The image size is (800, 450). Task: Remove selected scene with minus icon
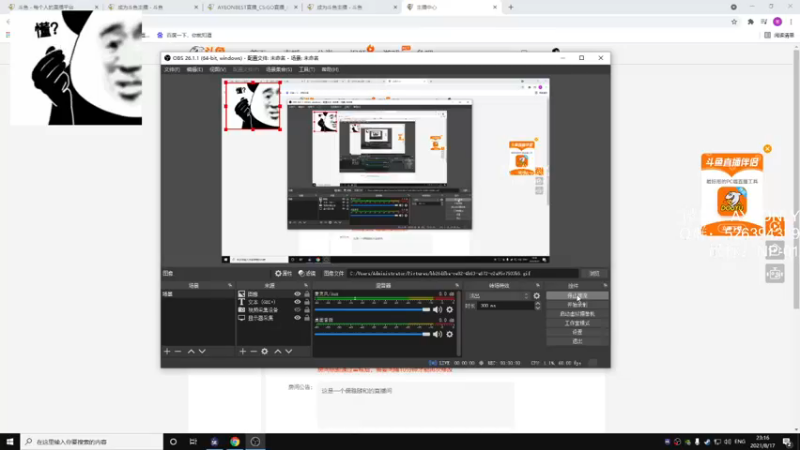point(178,352)
